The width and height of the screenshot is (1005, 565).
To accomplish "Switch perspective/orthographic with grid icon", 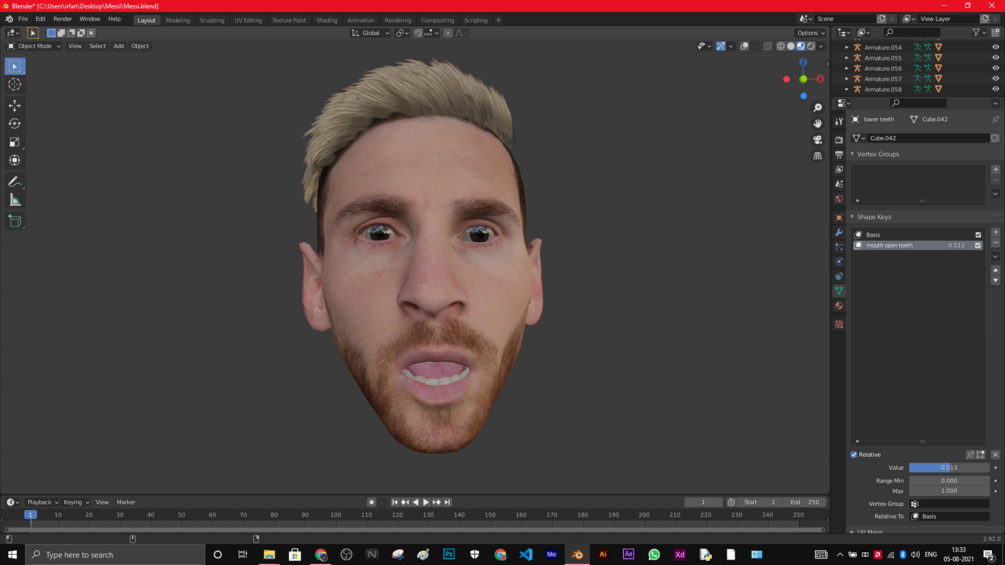I will 817,155.
